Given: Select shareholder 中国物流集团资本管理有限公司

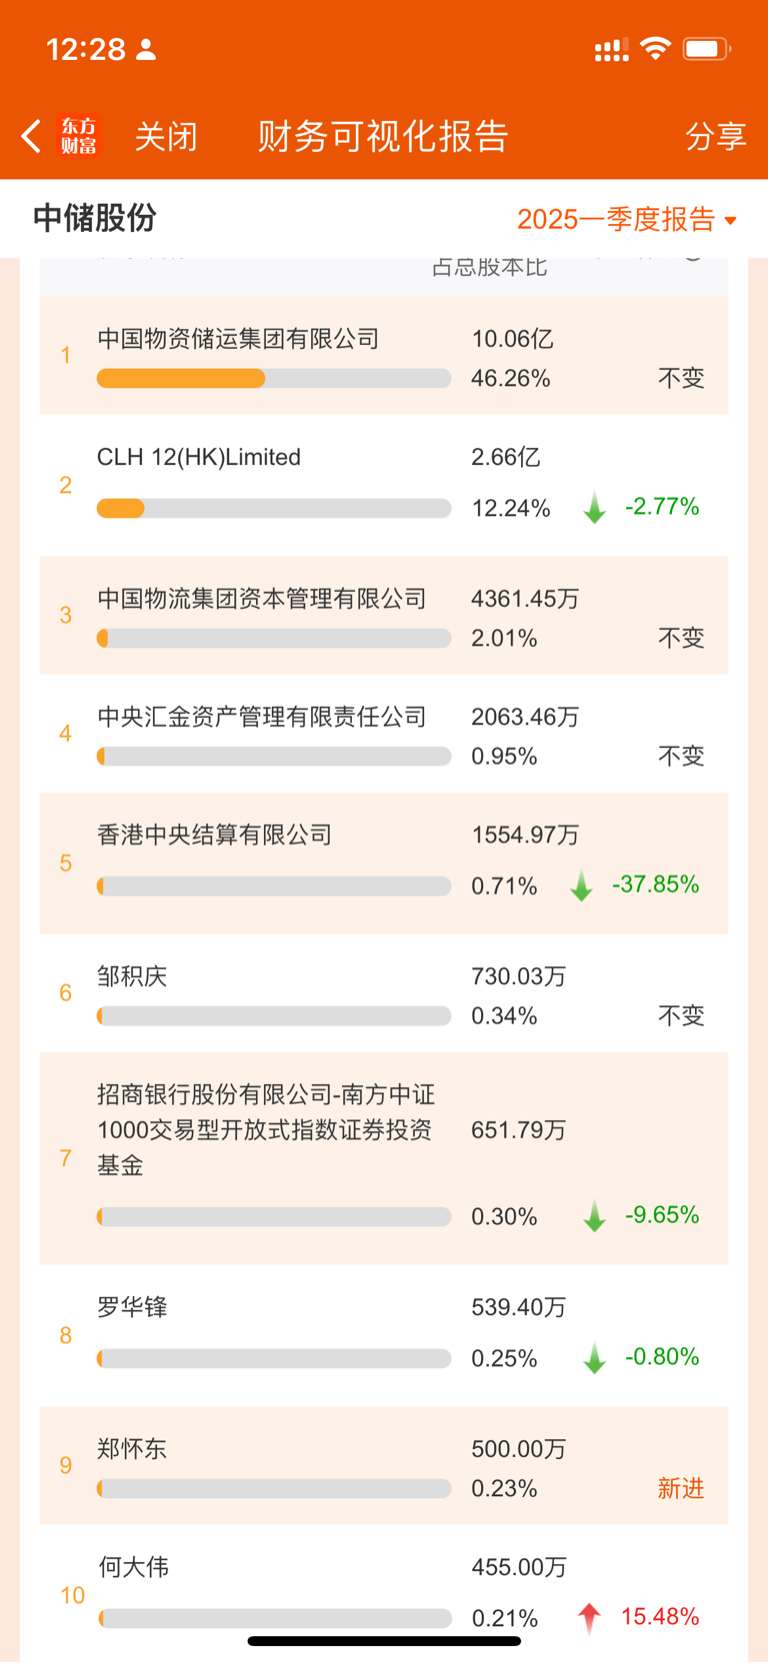Looking at the screenshot, I should [384, 615].
